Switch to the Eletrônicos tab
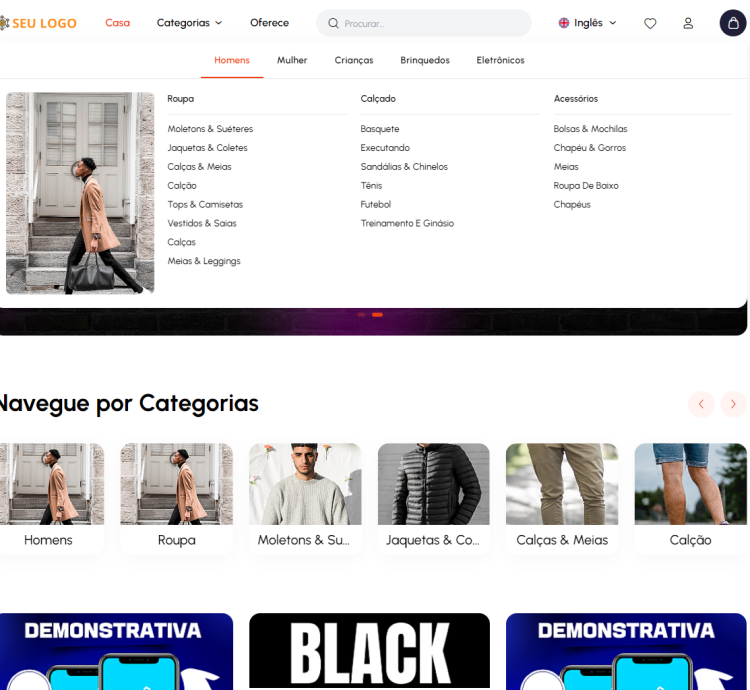 pyautogui.click(x=500, y=60)
